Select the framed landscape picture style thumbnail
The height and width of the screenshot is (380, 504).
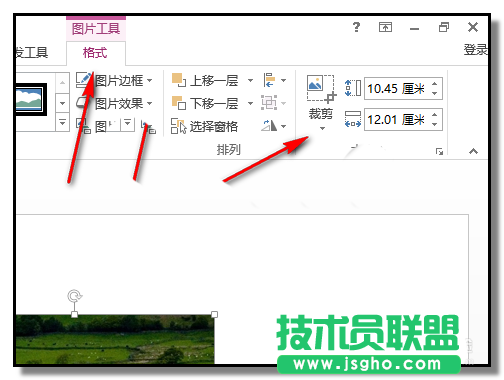pyautogui.click(x=31, y=99)
